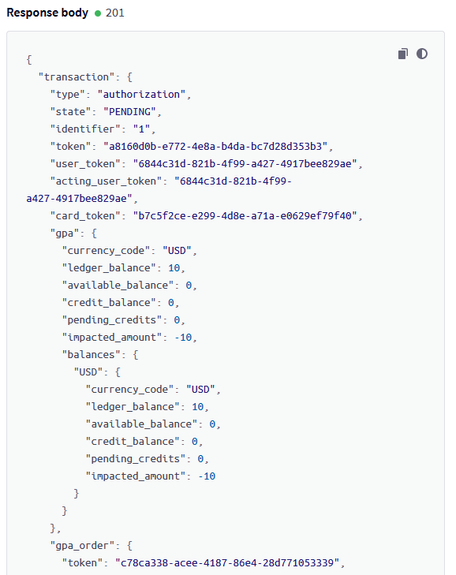Click gpa_order token value c78ca338
Viewport: 456px width, 575px height.
[x=227, y=563]
